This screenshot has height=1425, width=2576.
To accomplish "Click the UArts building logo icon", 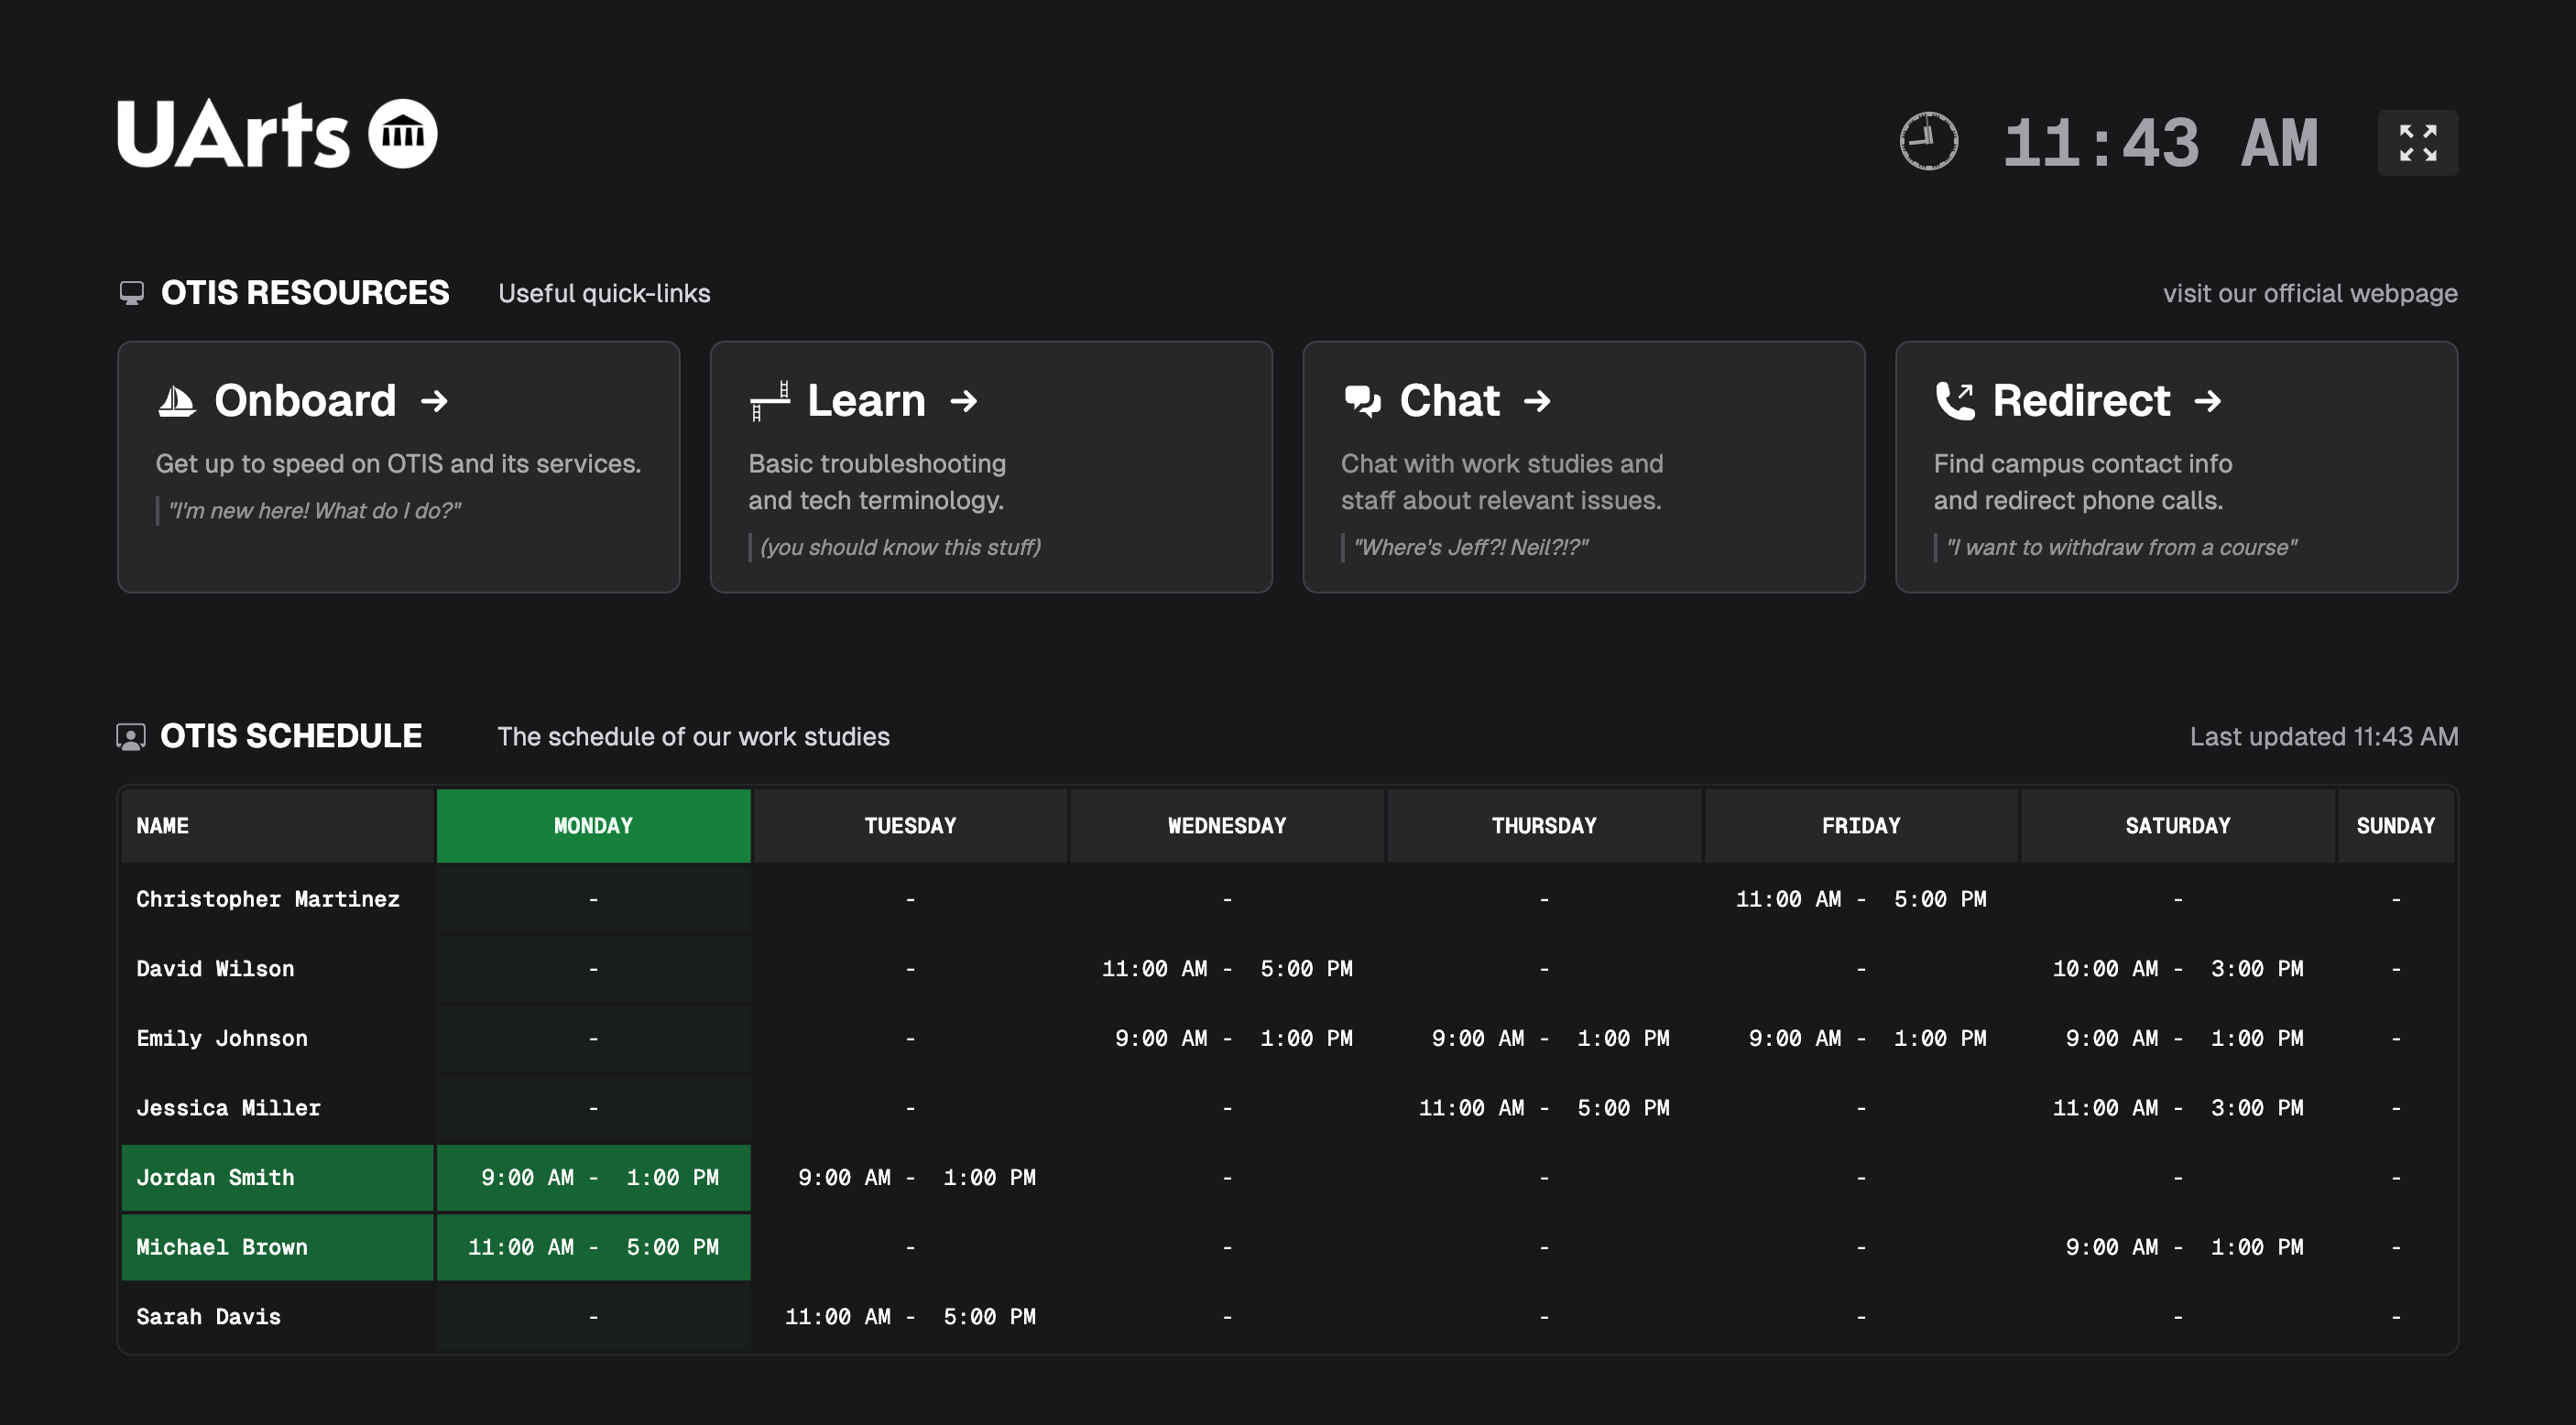I will point(403,134).
